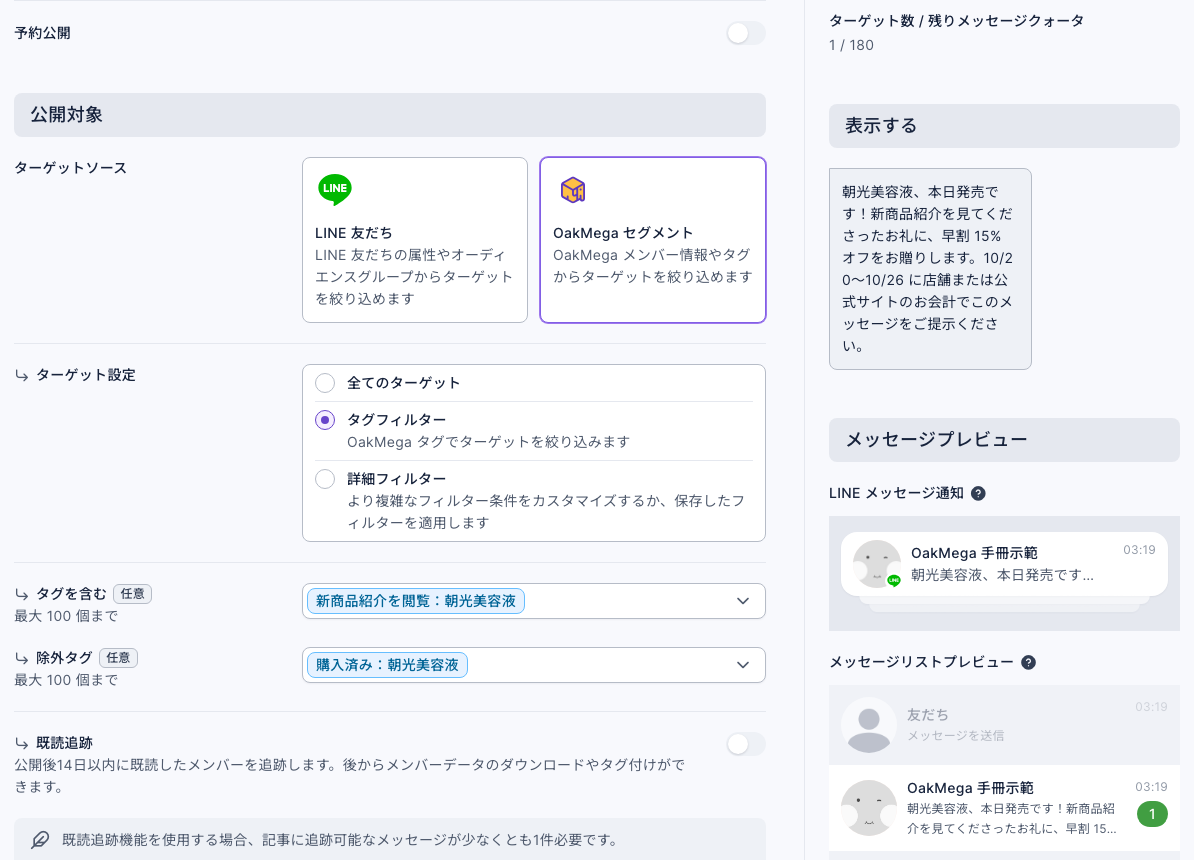1194x860 pixels.
Task: Click the 友だち message list row
Action: tap(1004, 725)
